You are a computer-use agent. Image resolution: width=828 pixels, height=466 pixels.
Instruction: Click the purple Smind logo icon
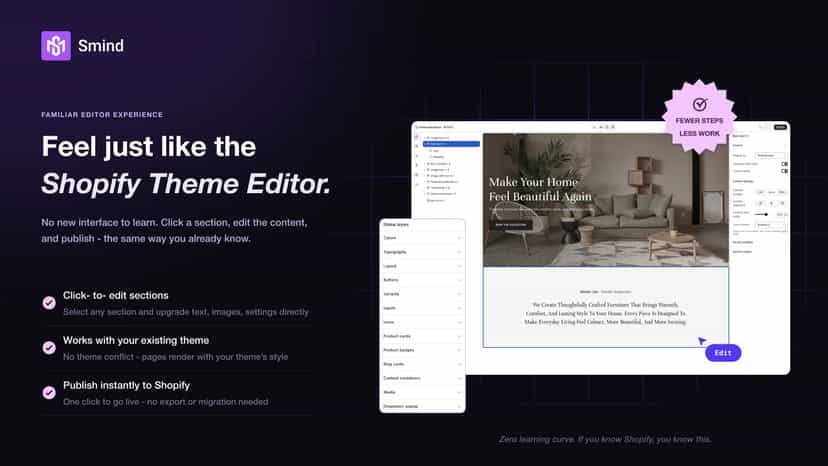tap(56, 46)
